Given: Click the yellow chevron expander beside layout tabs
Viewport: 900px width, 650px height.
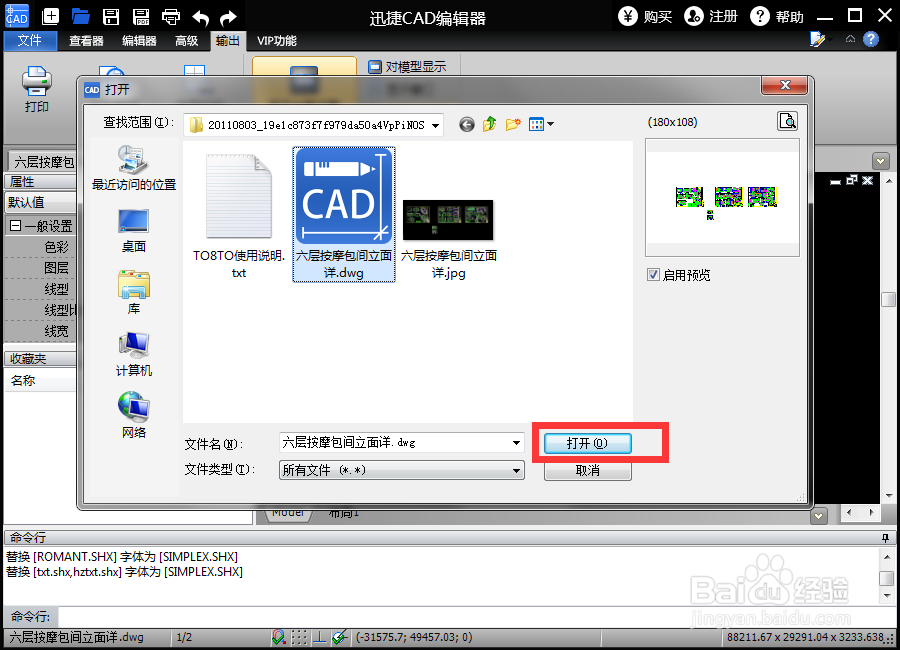Looking at the screenshot, I should (818, 516).
